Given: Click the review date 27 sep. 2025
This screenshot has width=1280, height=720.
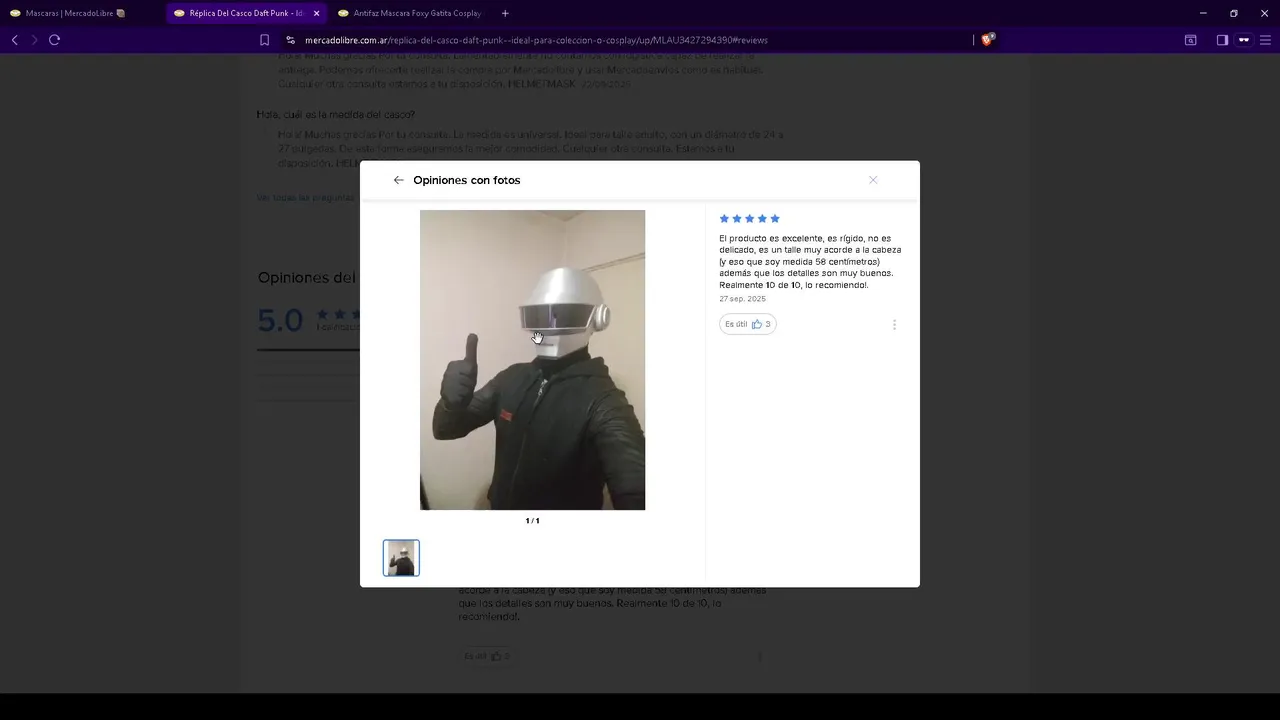Looking at the screenshot, I should pyautogui.click(x=742, y=299).
